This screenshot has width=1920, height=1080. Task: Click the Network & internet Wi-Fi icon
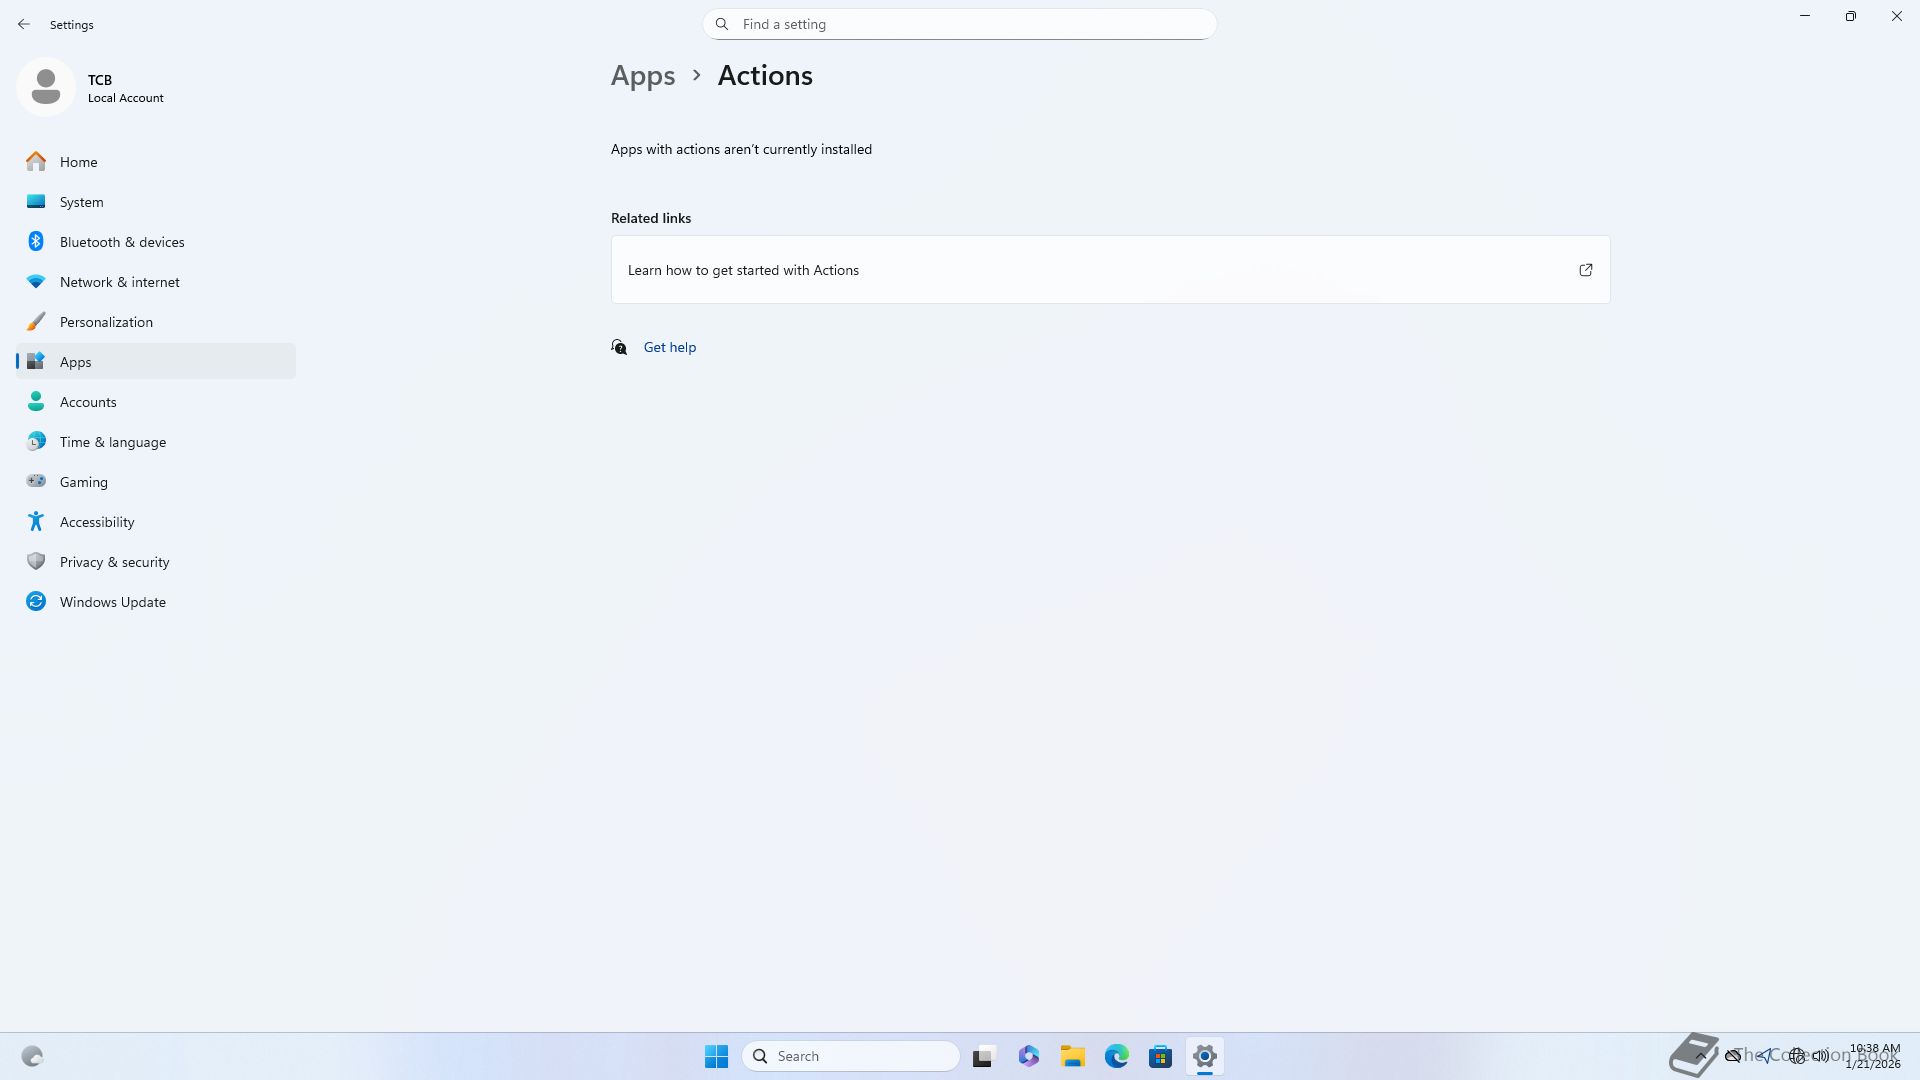[x=36, y=282]
